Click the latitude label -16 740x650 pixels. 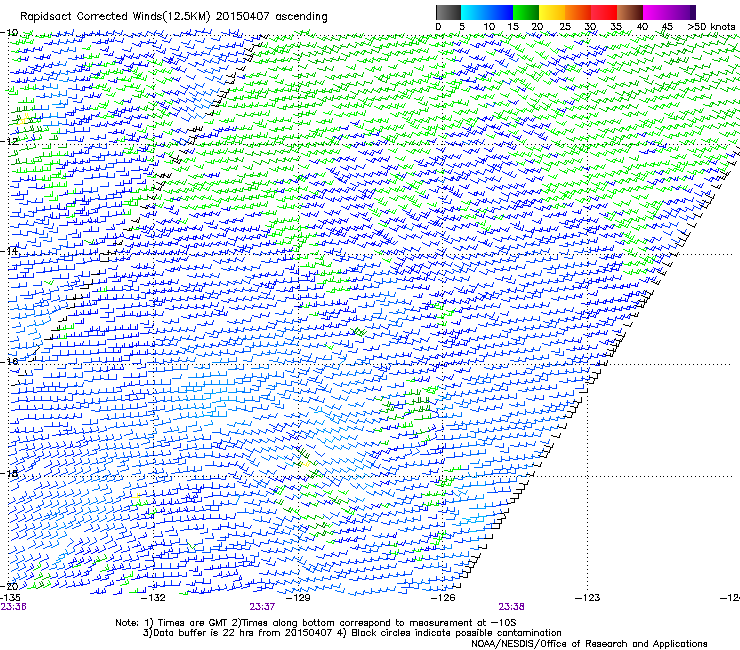pyautogui.click(x=9, y=361)
